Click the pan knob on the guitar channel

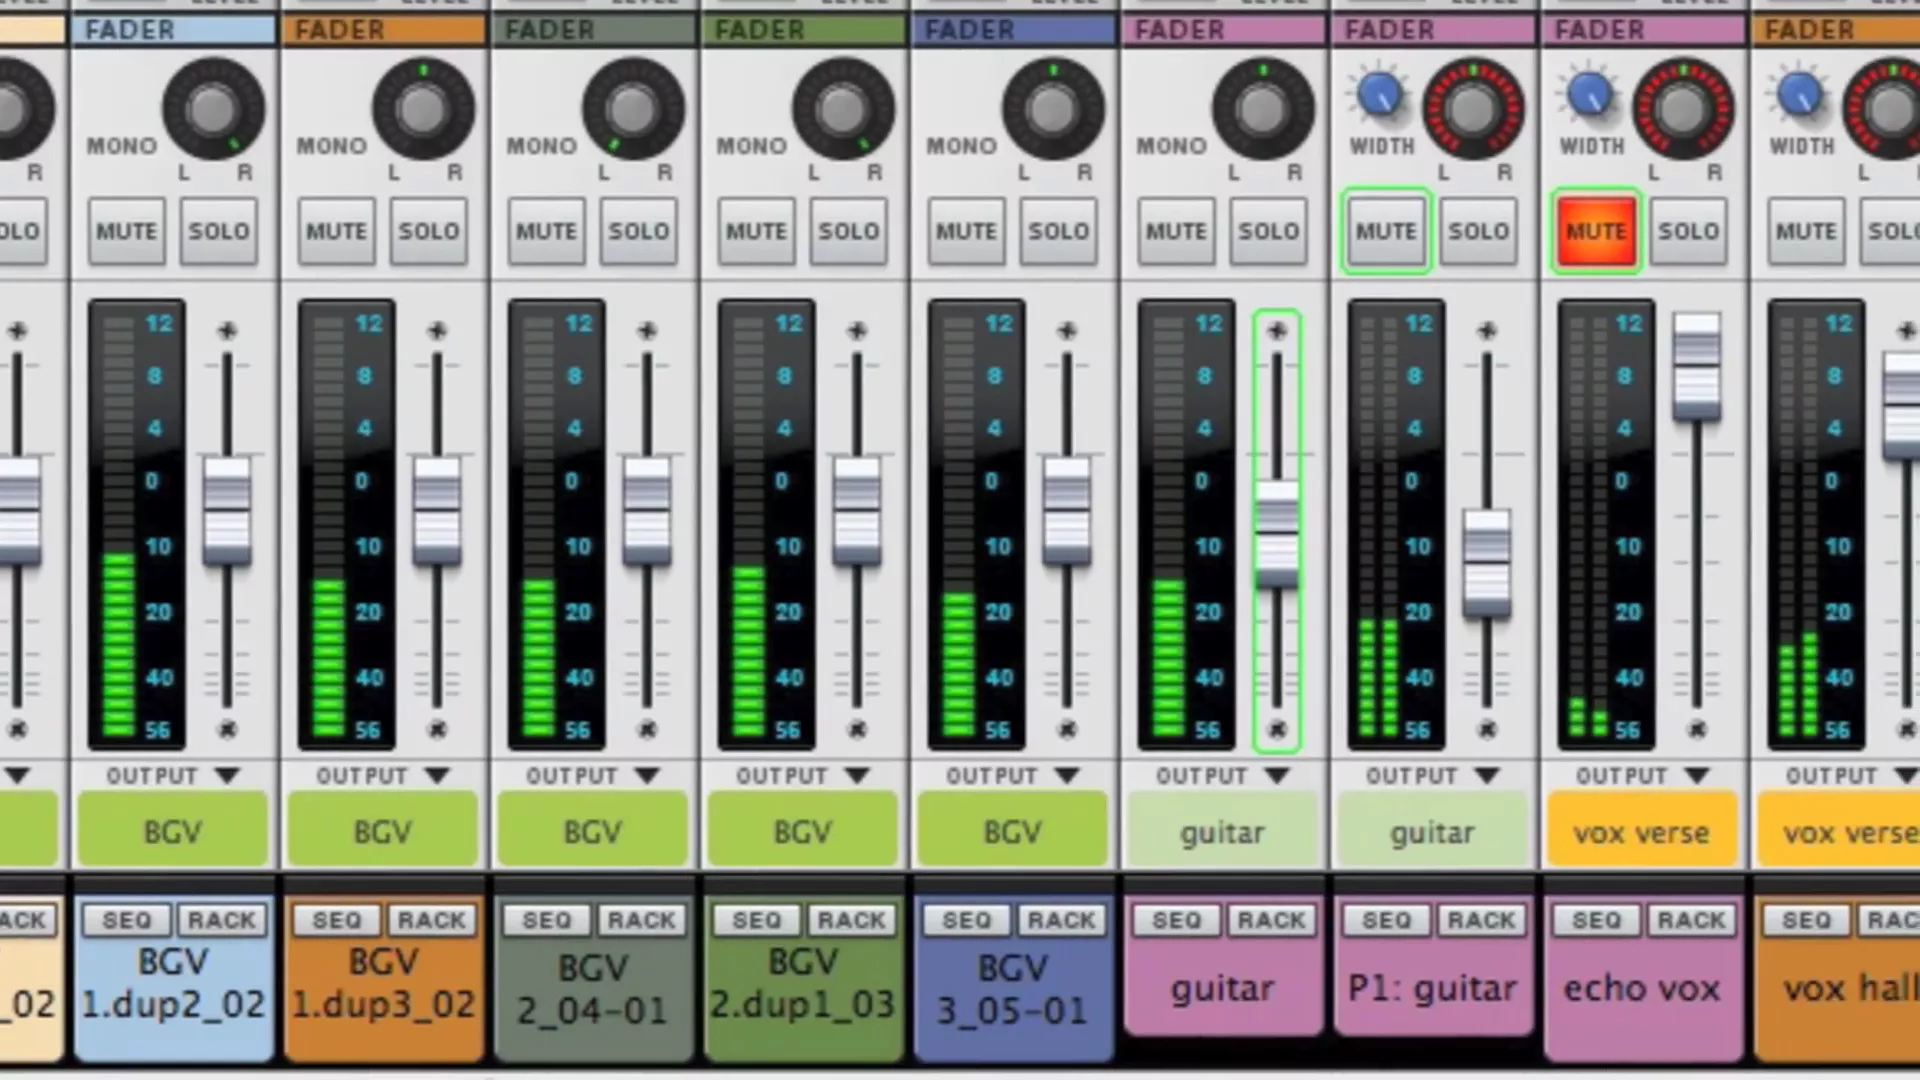(1262, 109)
